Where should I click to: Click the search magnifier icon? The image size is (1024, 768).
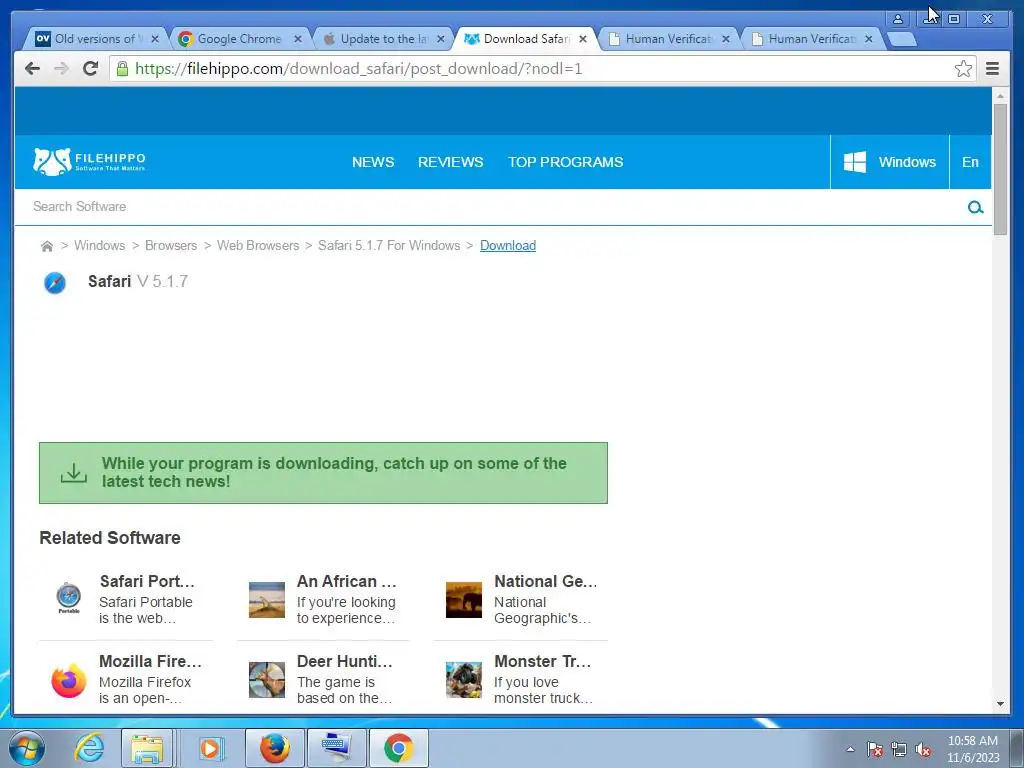(975, 207)
